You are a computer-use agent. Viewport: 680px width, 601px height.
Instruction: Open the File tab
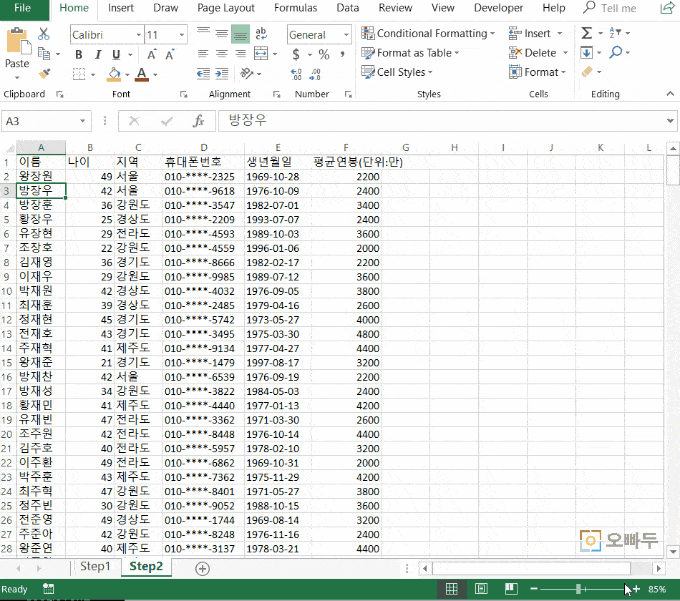pyautogui.click(x=23, y=8)
